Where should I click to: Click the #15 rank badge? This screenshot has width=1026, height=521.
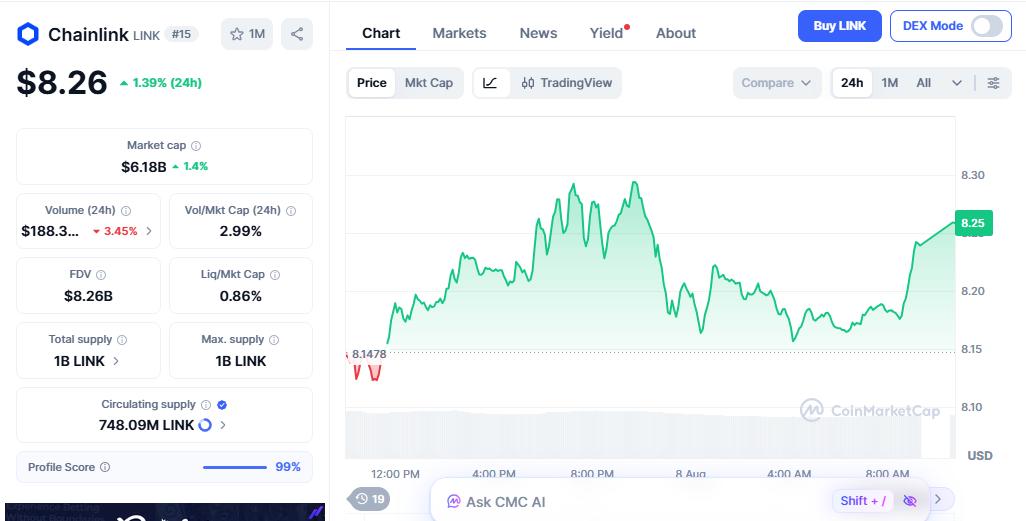point(181,34)
